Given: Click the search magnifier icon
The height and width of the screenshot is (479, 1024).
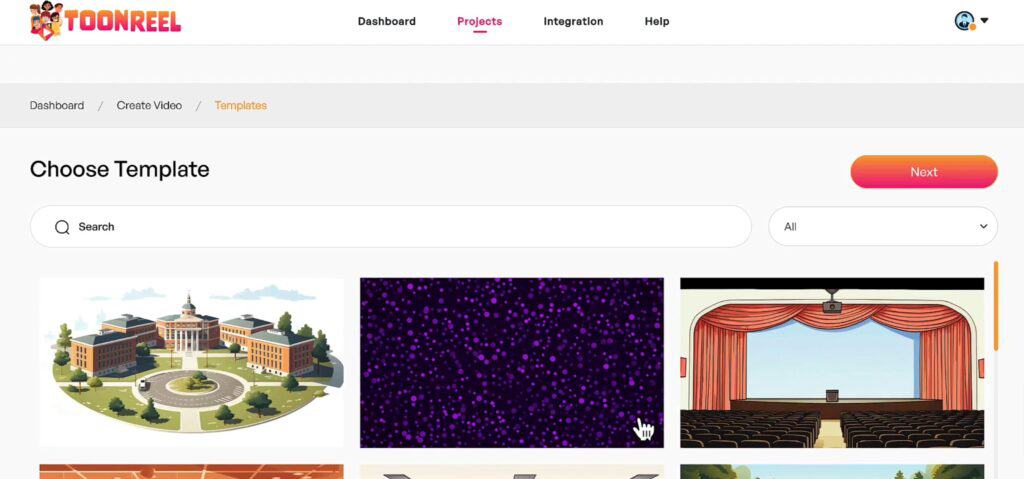Looking at the screenshot, I should tap(62, 227).
